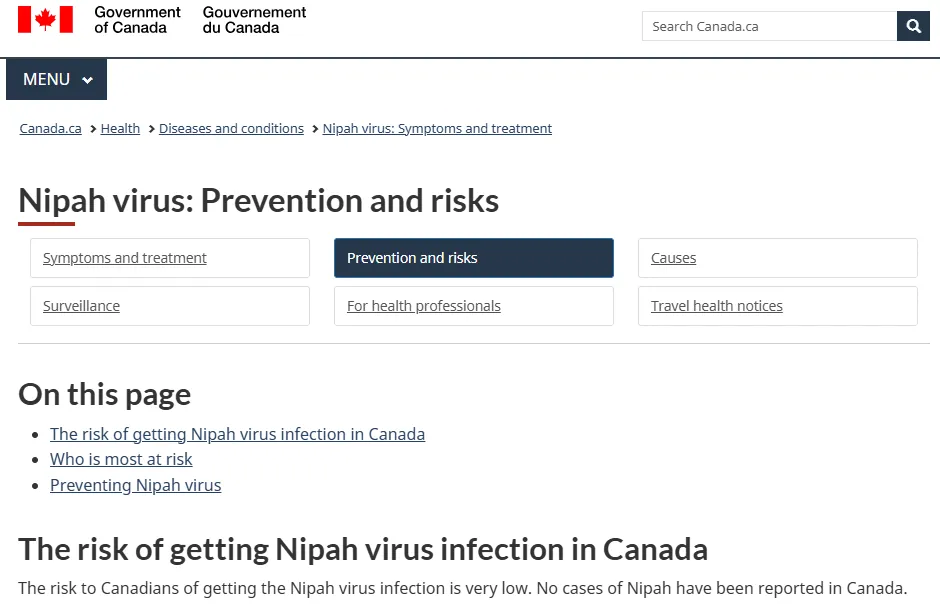Jump to Who is most at risk
The image size is (940, 613).
[121, 460]
